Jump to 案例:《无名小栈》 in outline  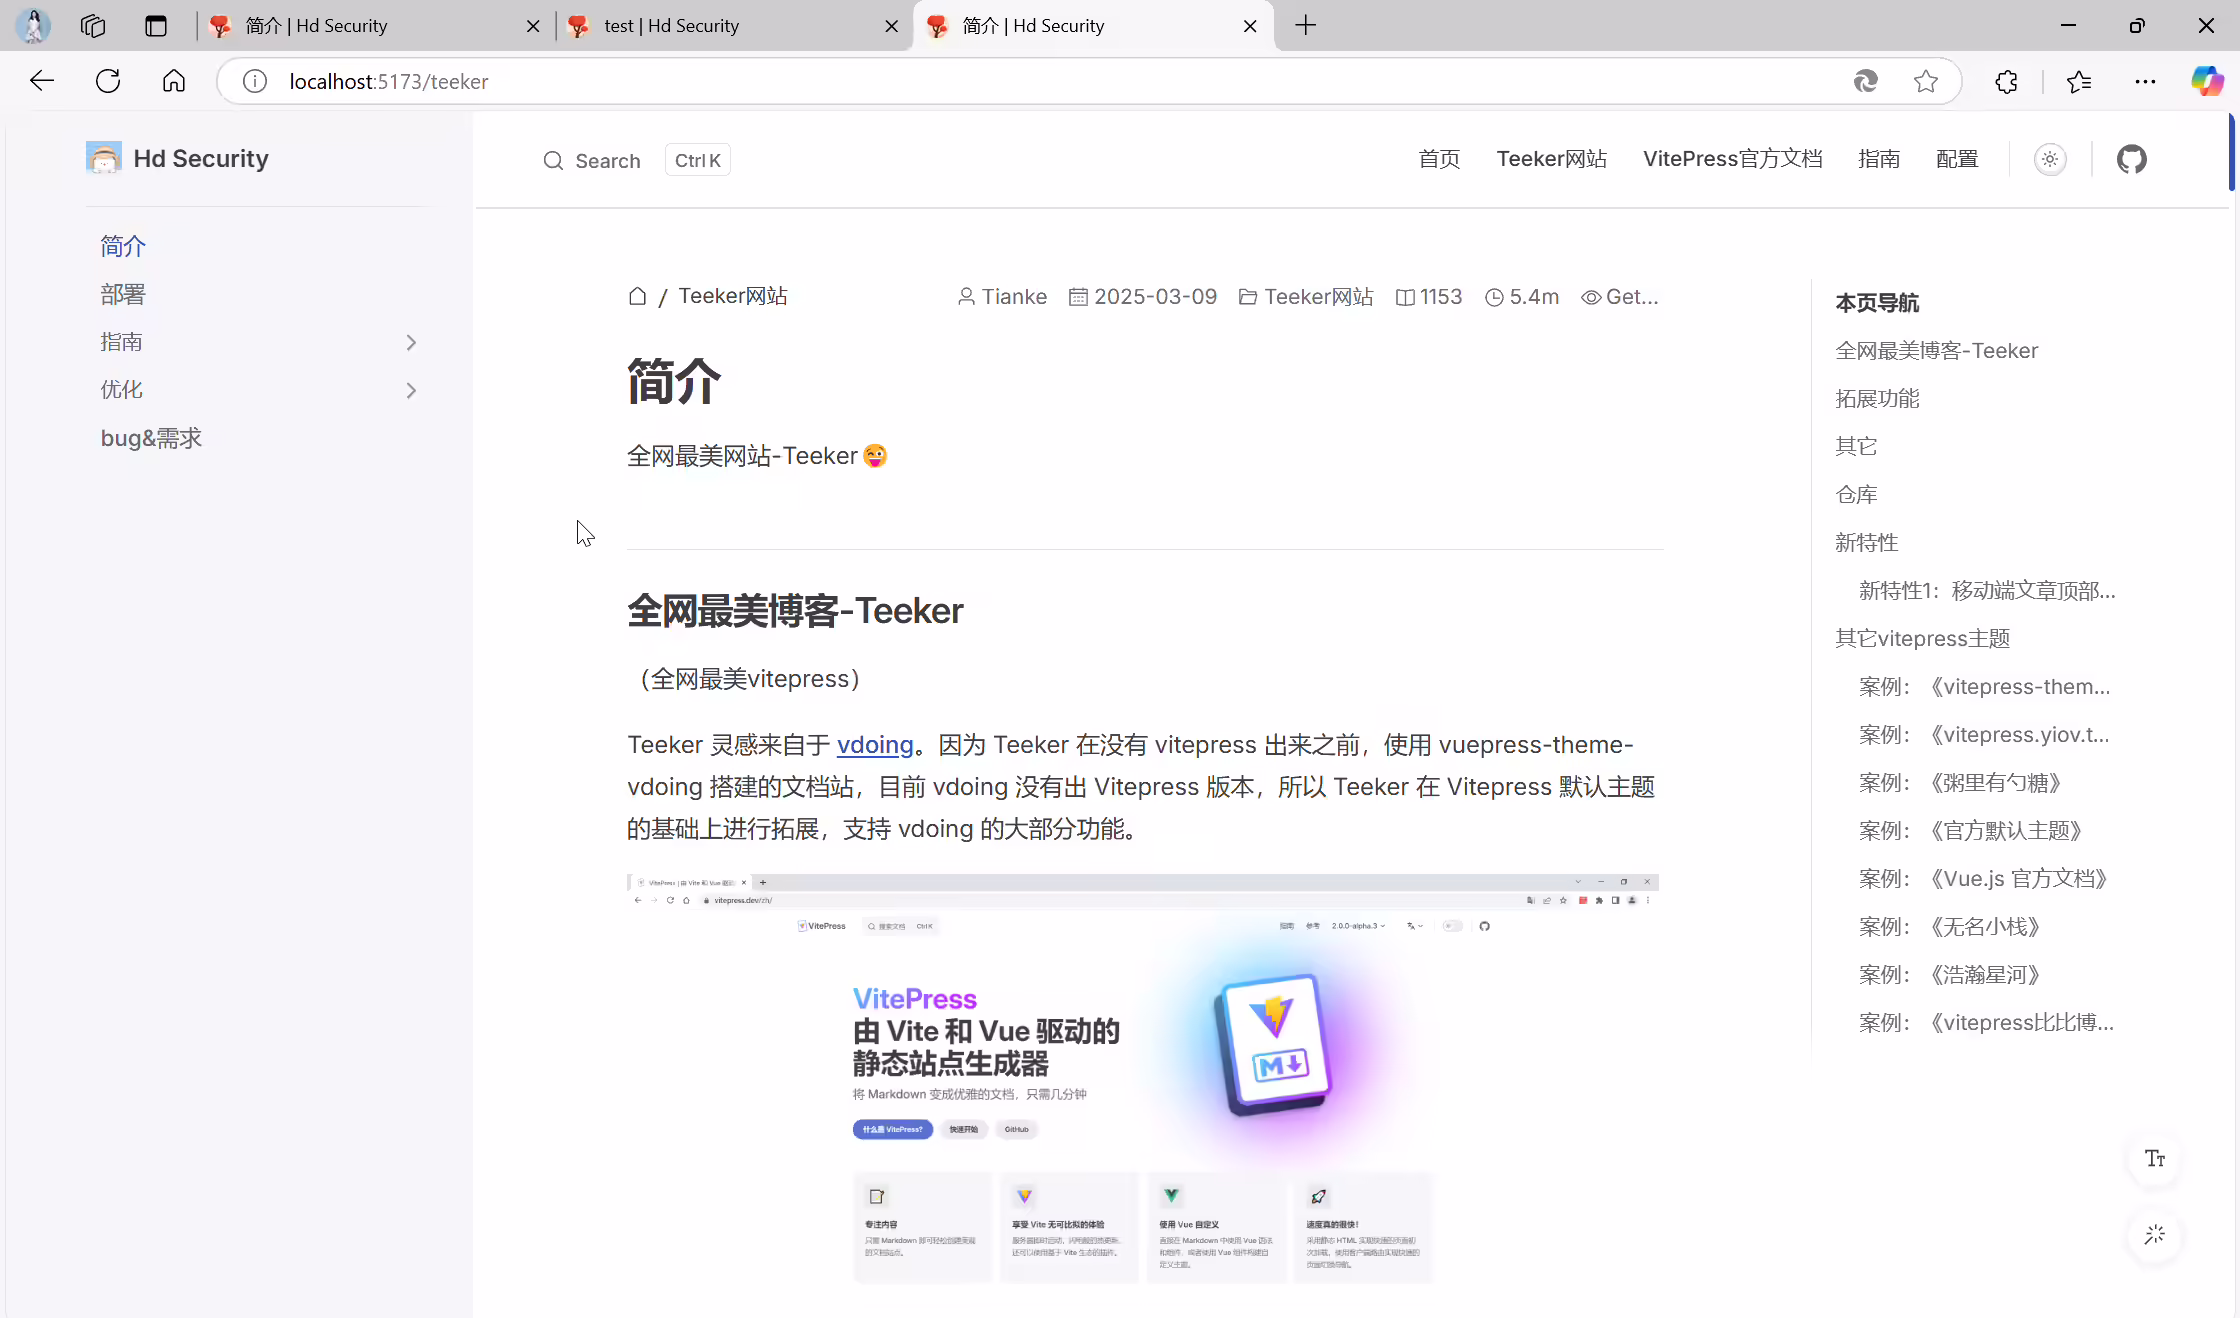1949,927
